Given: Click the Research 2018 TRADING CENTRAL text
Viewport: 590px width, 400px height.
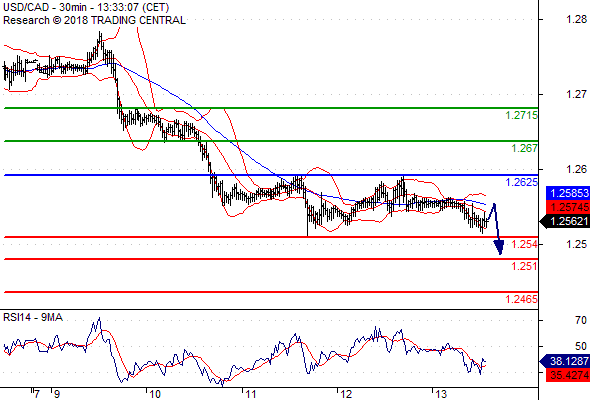Looking at the screenshot, I should click(94, 20).
